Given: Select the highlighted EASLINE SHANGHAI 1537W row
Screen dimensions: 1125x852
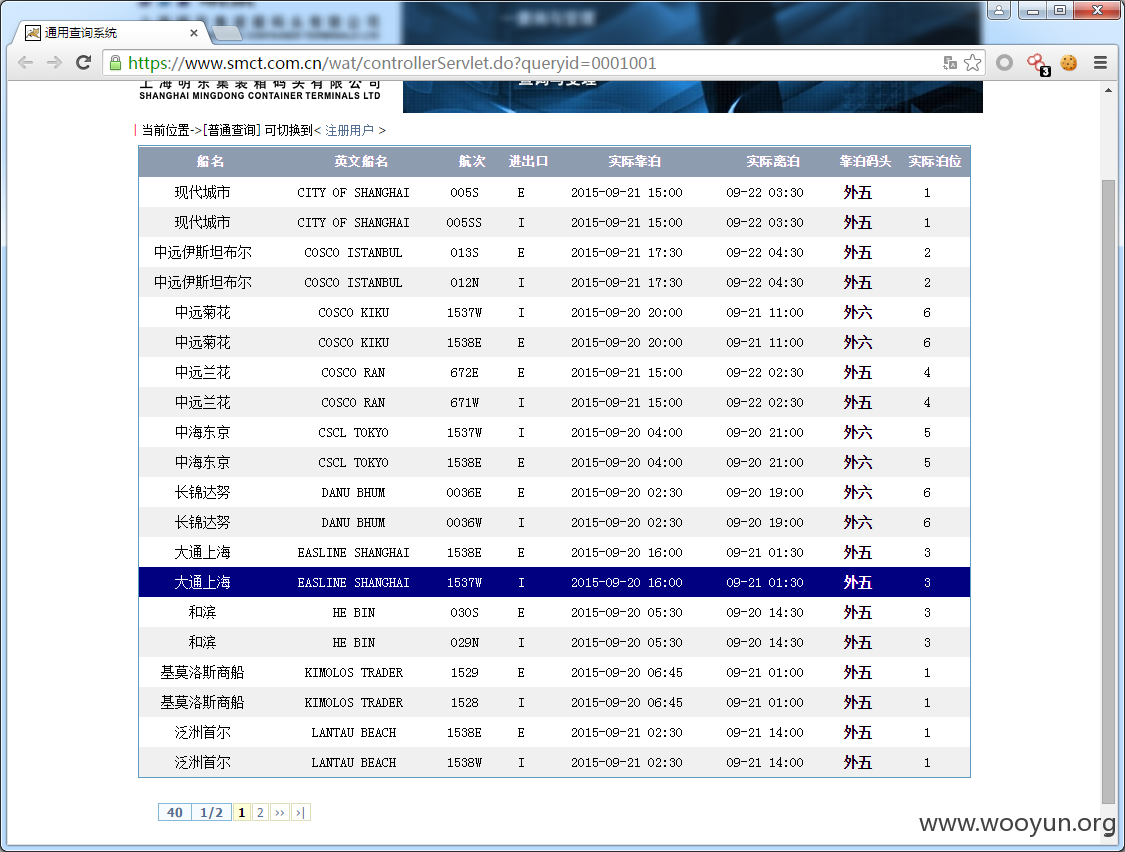Looking at the screenshot, I should [554, 582].
